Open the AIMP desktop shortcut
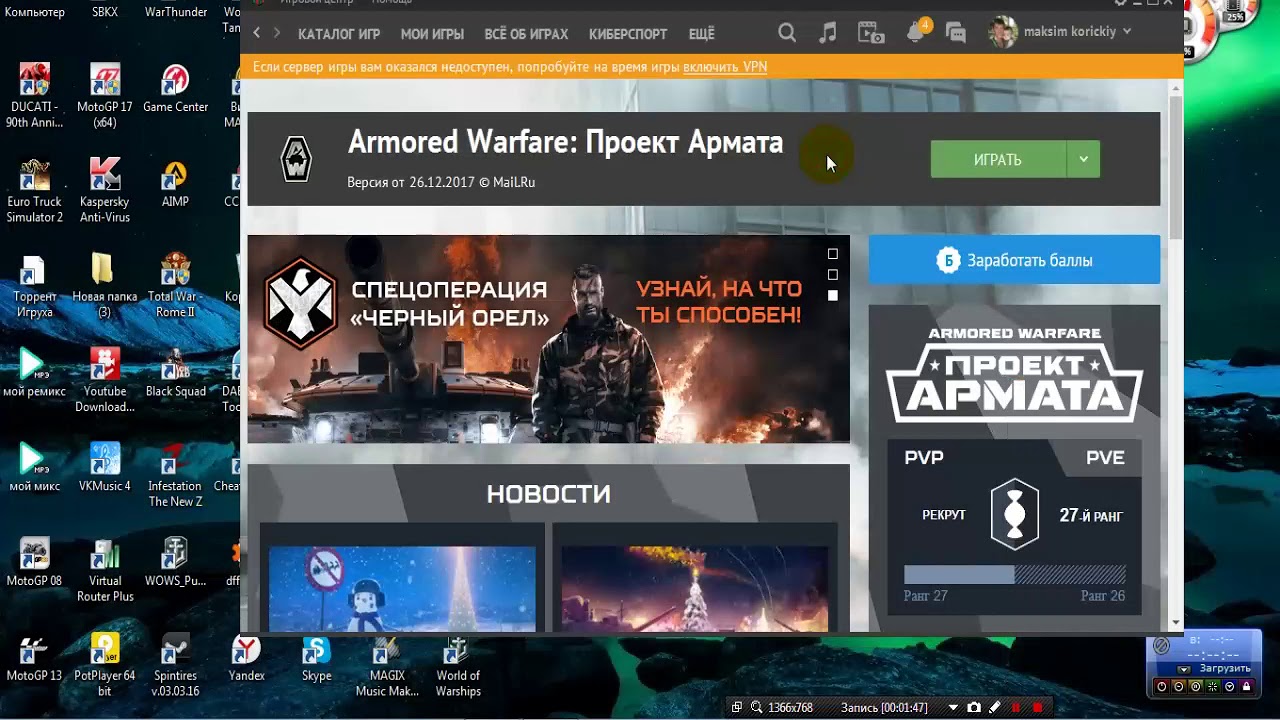Image resolution: width=1280 pixels, height=720 pixels. pyautogui.click(x=175, y=184)
